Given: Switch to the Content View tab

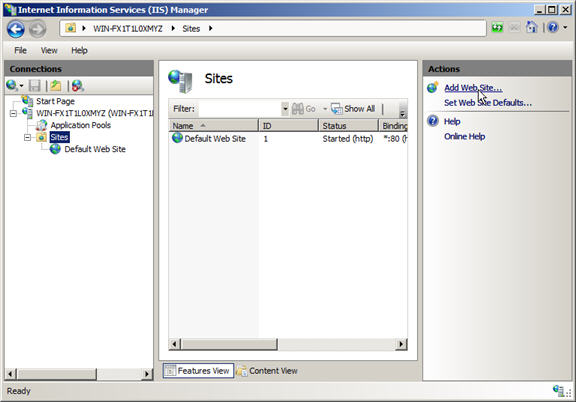Looking at the screenshot, I should pyautogui.click(x=267, y=371).
